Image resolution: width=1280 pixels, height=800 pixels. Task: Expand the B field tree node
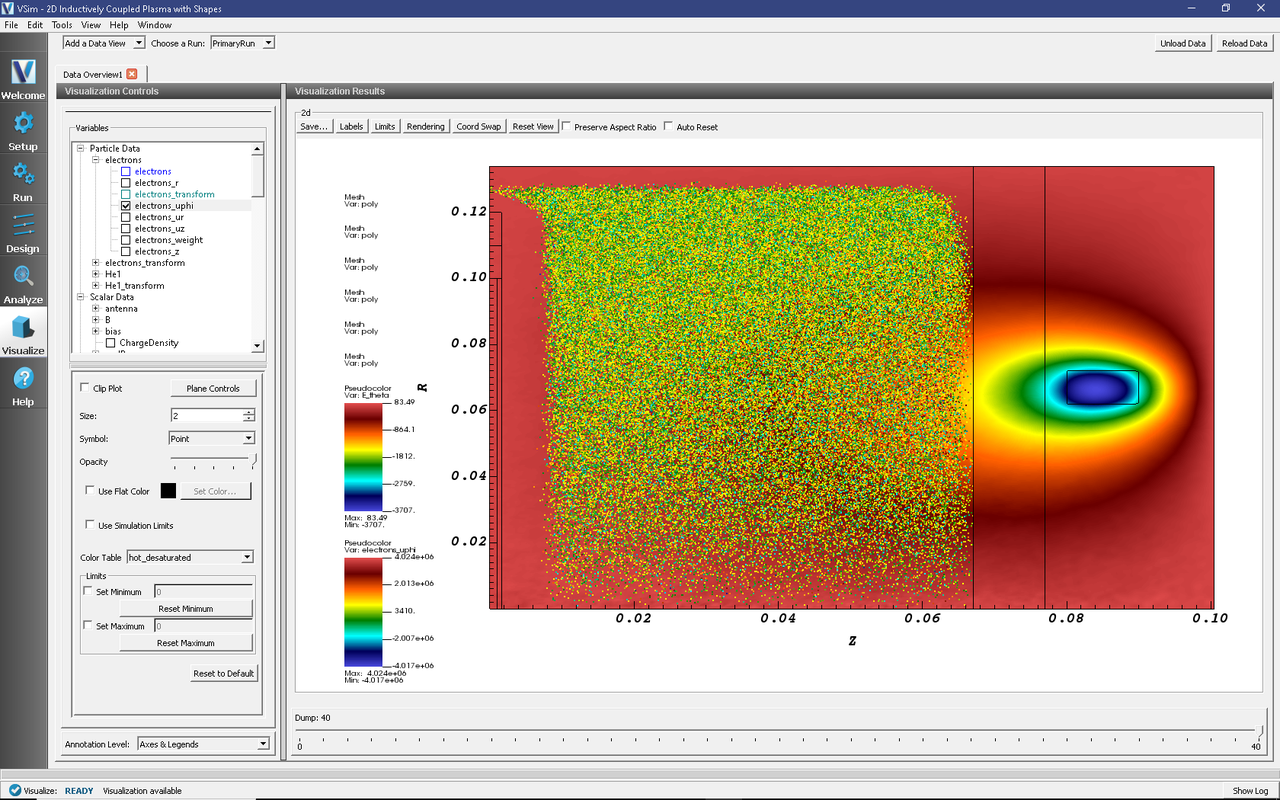coord(96,320)
